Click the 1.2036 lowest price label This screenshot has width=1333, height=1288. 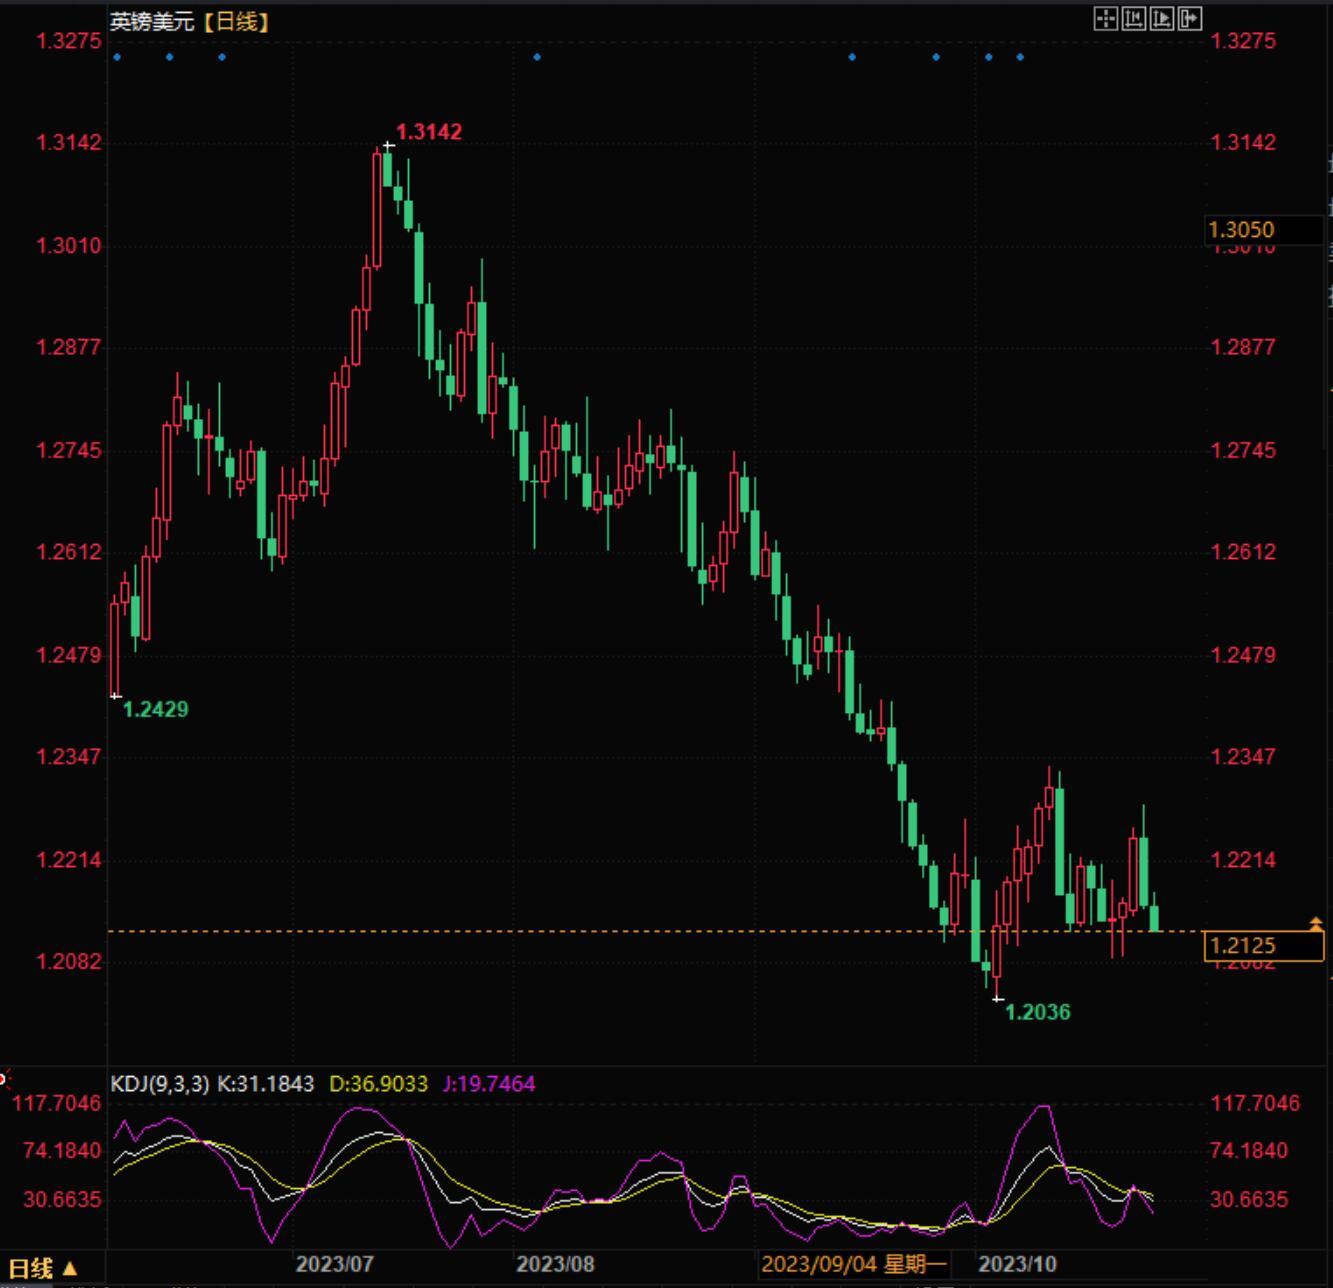click(1037, 1012)
